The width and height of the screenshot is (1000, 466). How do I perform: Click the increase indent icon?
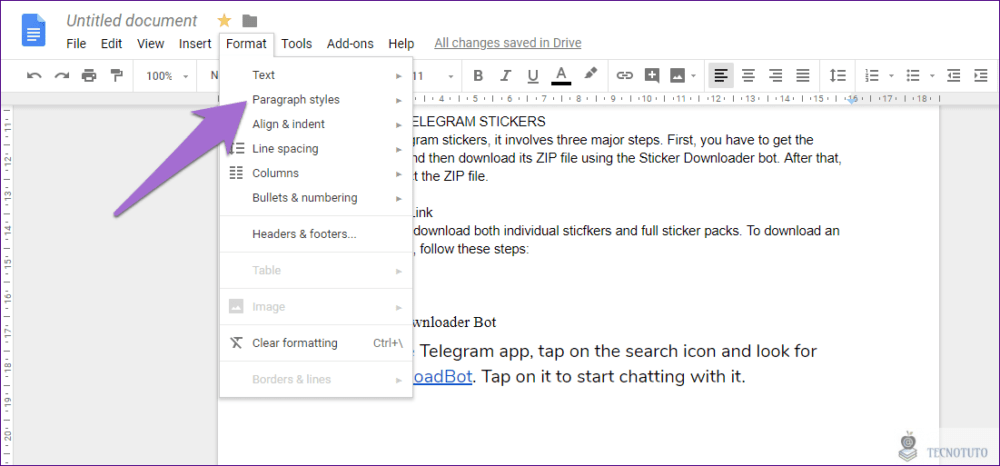[981, 76]
